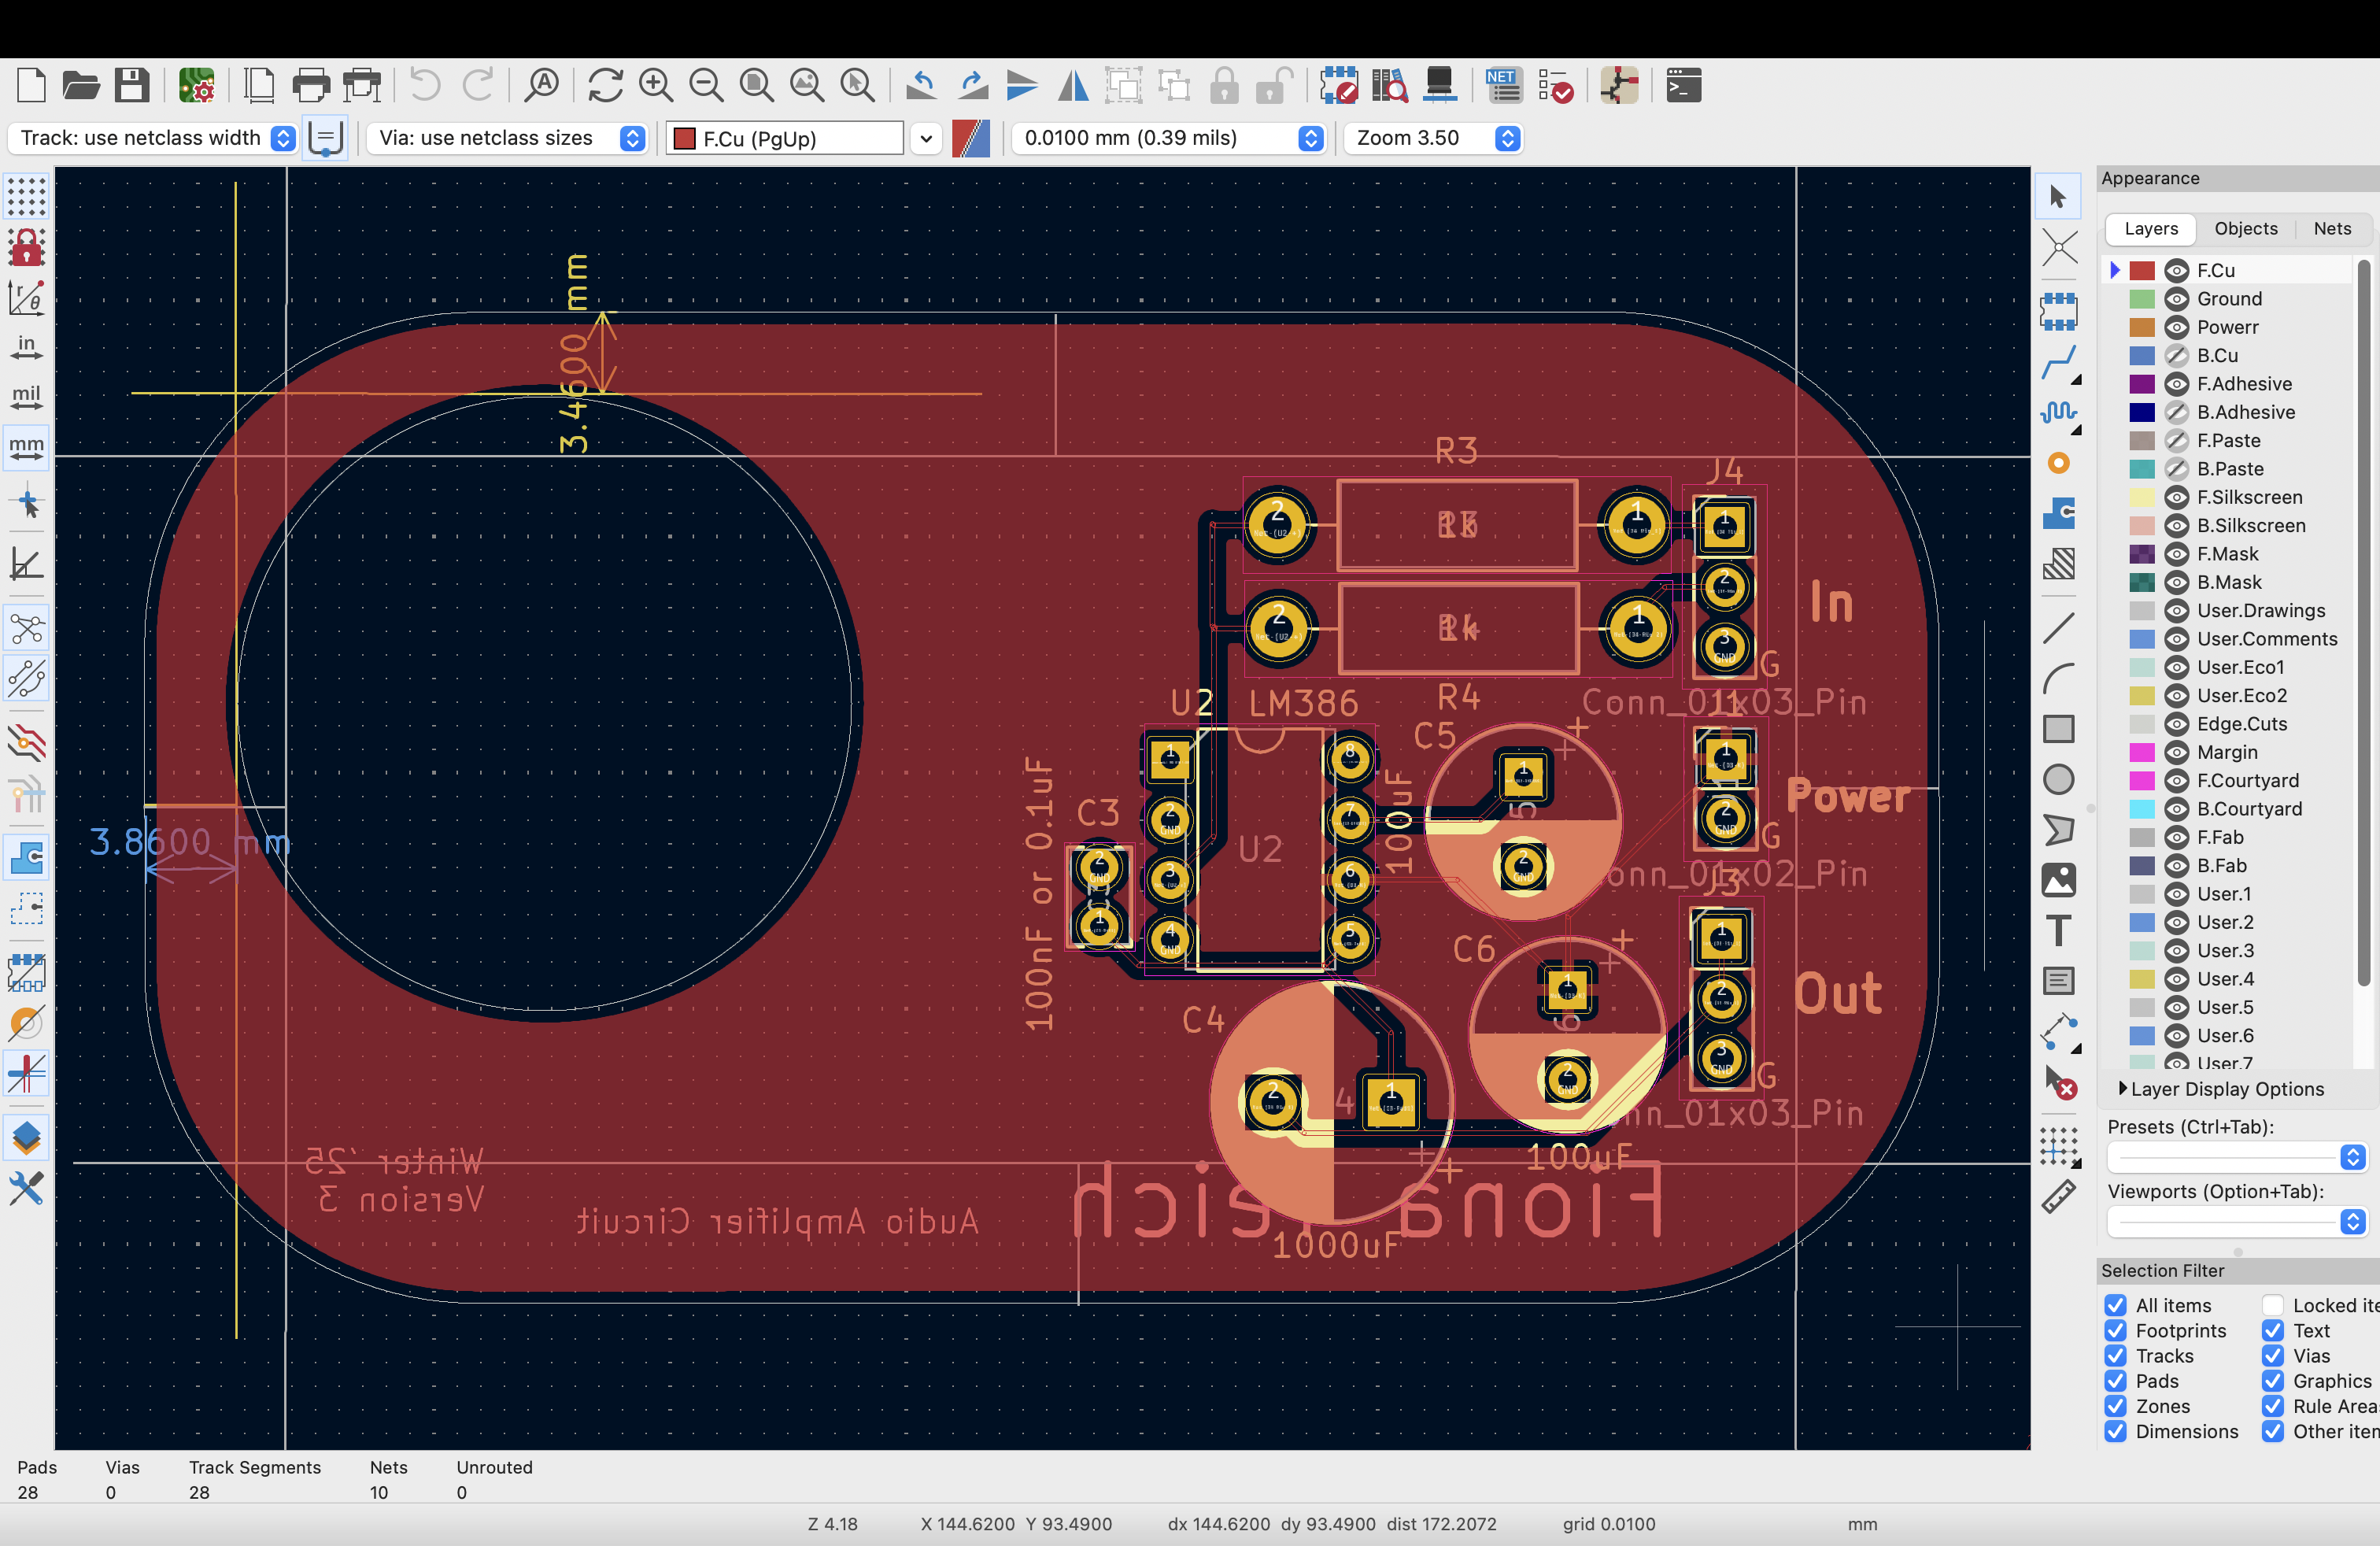Click the layer list scrollbar
The image size is (2380, 1546).
[2364, 622]
